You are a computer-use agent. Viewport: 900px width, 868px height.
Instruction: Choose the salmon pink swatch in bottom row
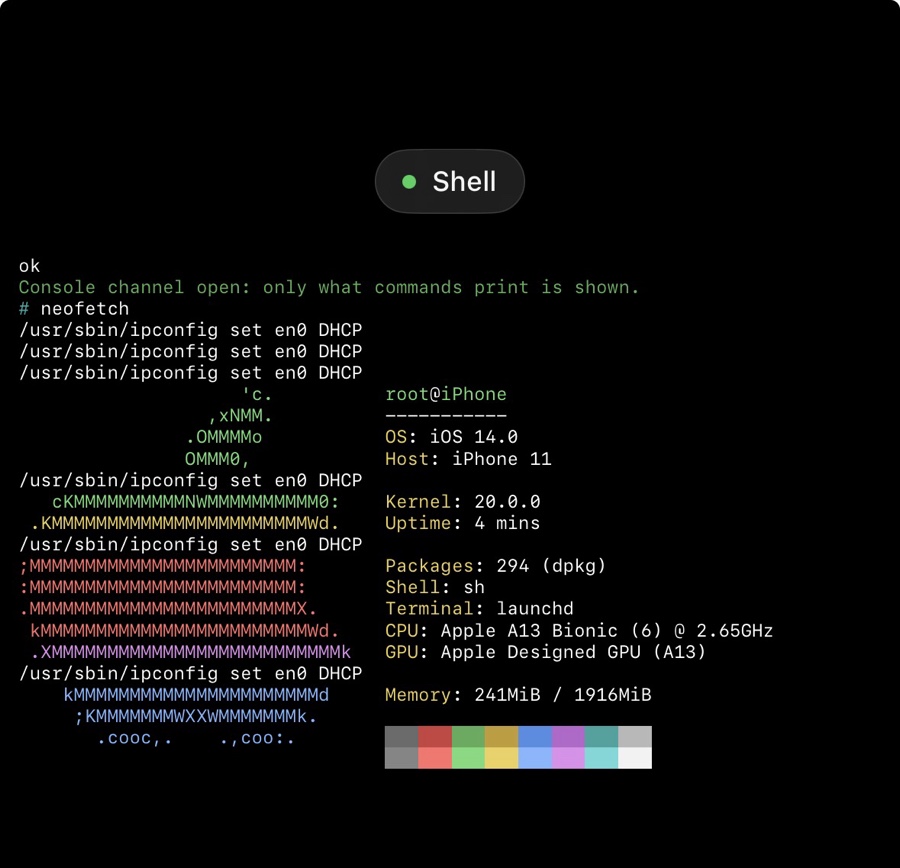435,758
